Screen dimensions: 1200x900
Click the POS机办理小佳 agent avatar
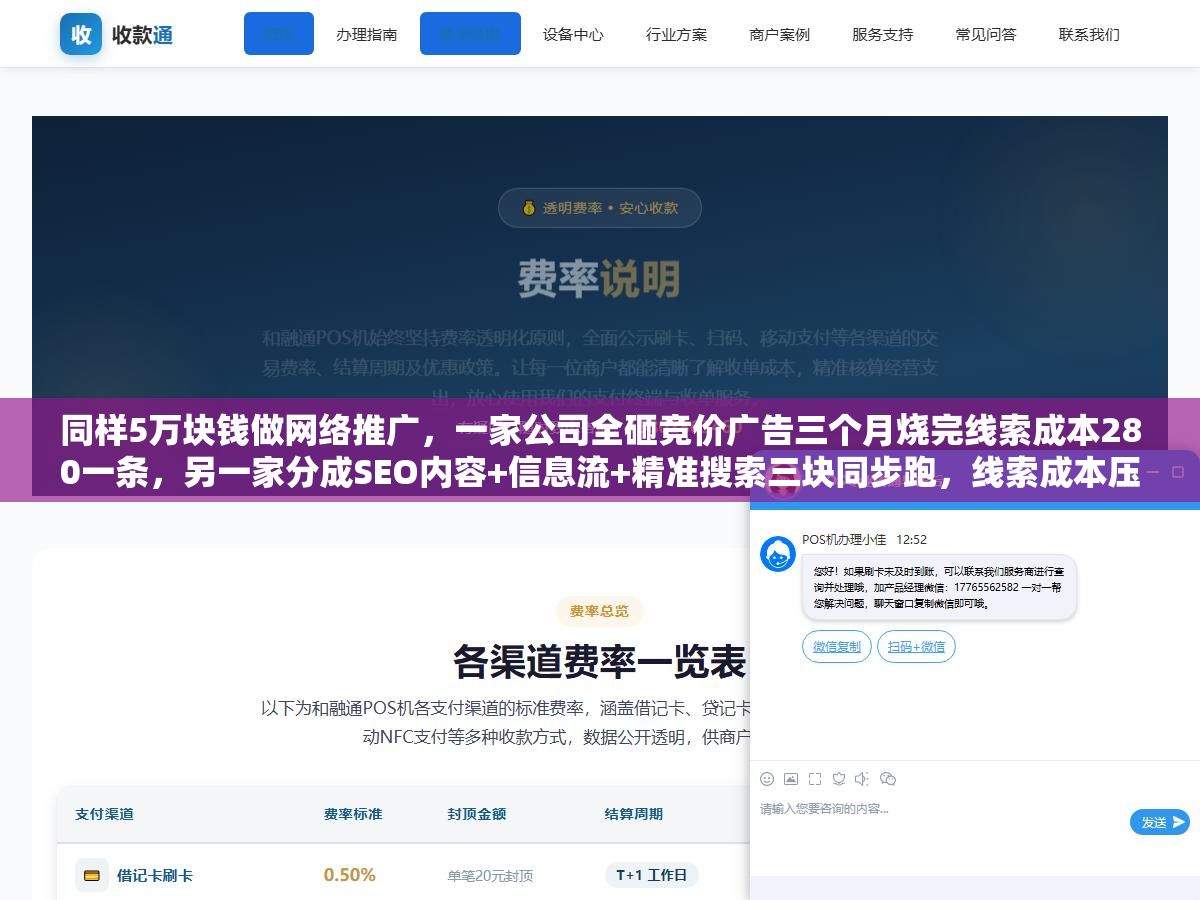click(x=778, y=554)
